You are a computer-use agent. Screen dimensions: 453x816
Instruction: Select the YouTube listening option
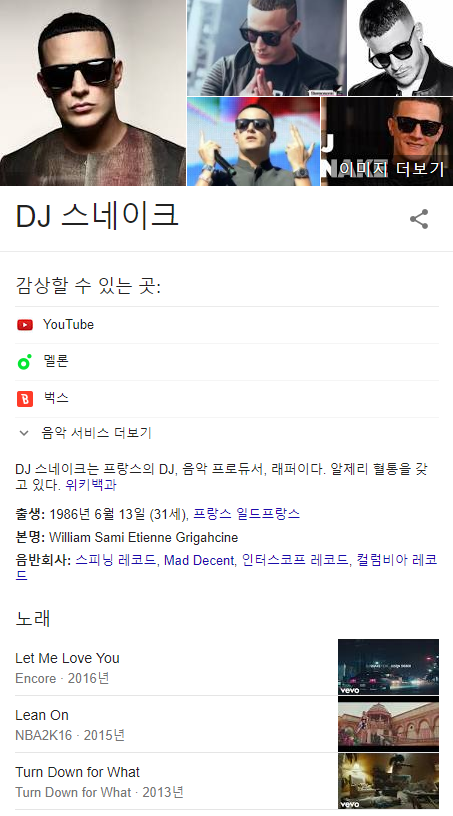tap(226, 325)
